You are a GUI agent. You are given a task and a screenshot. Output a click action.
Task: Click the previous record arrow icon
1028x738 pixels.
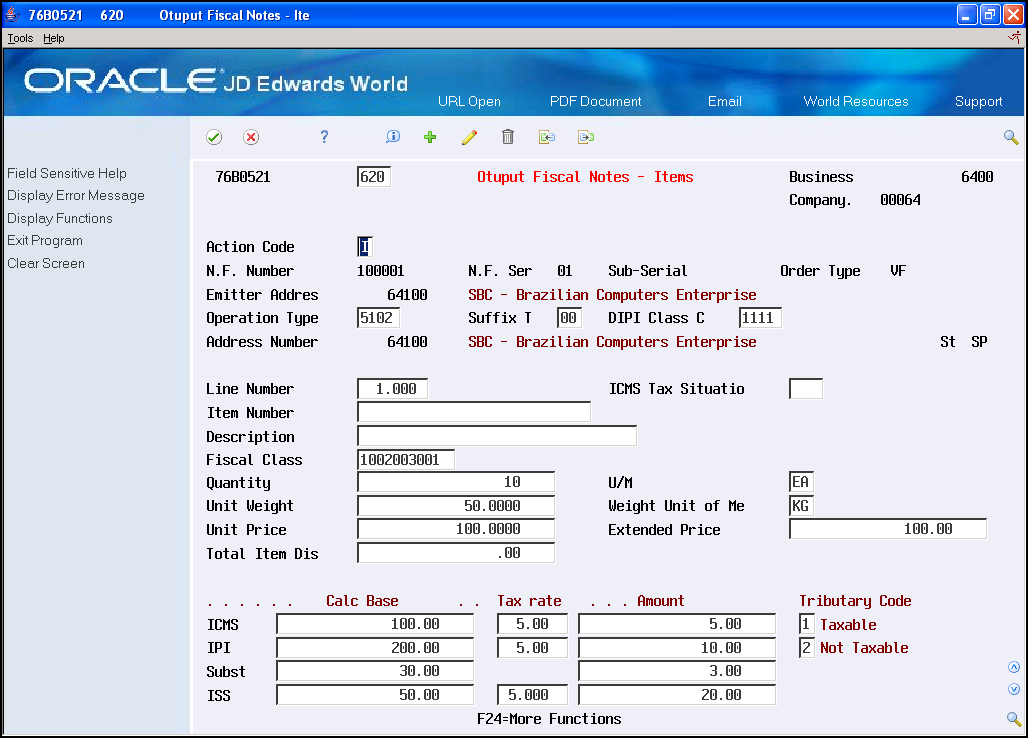click(x=547, y=137)
